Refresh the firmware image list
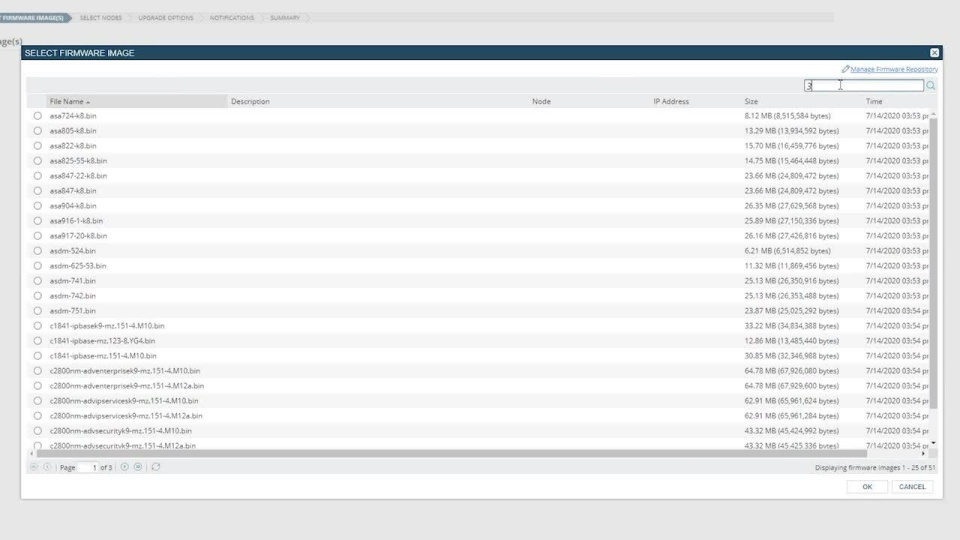 156,467
